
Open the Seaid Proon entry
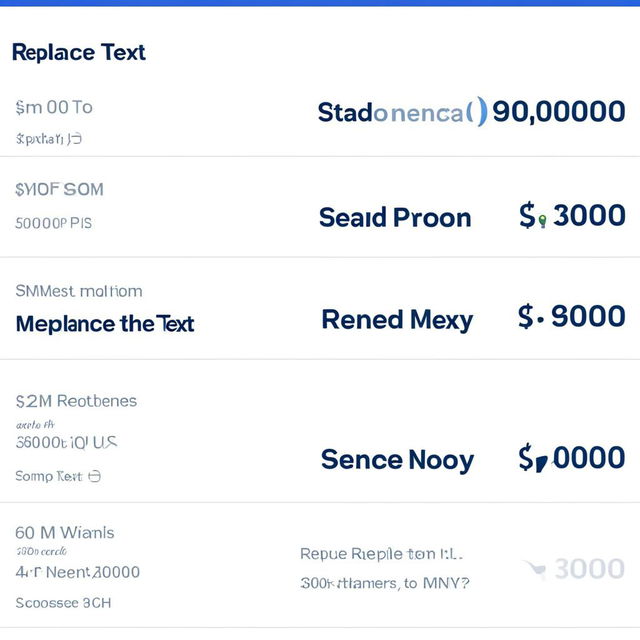tap(395, 217)
